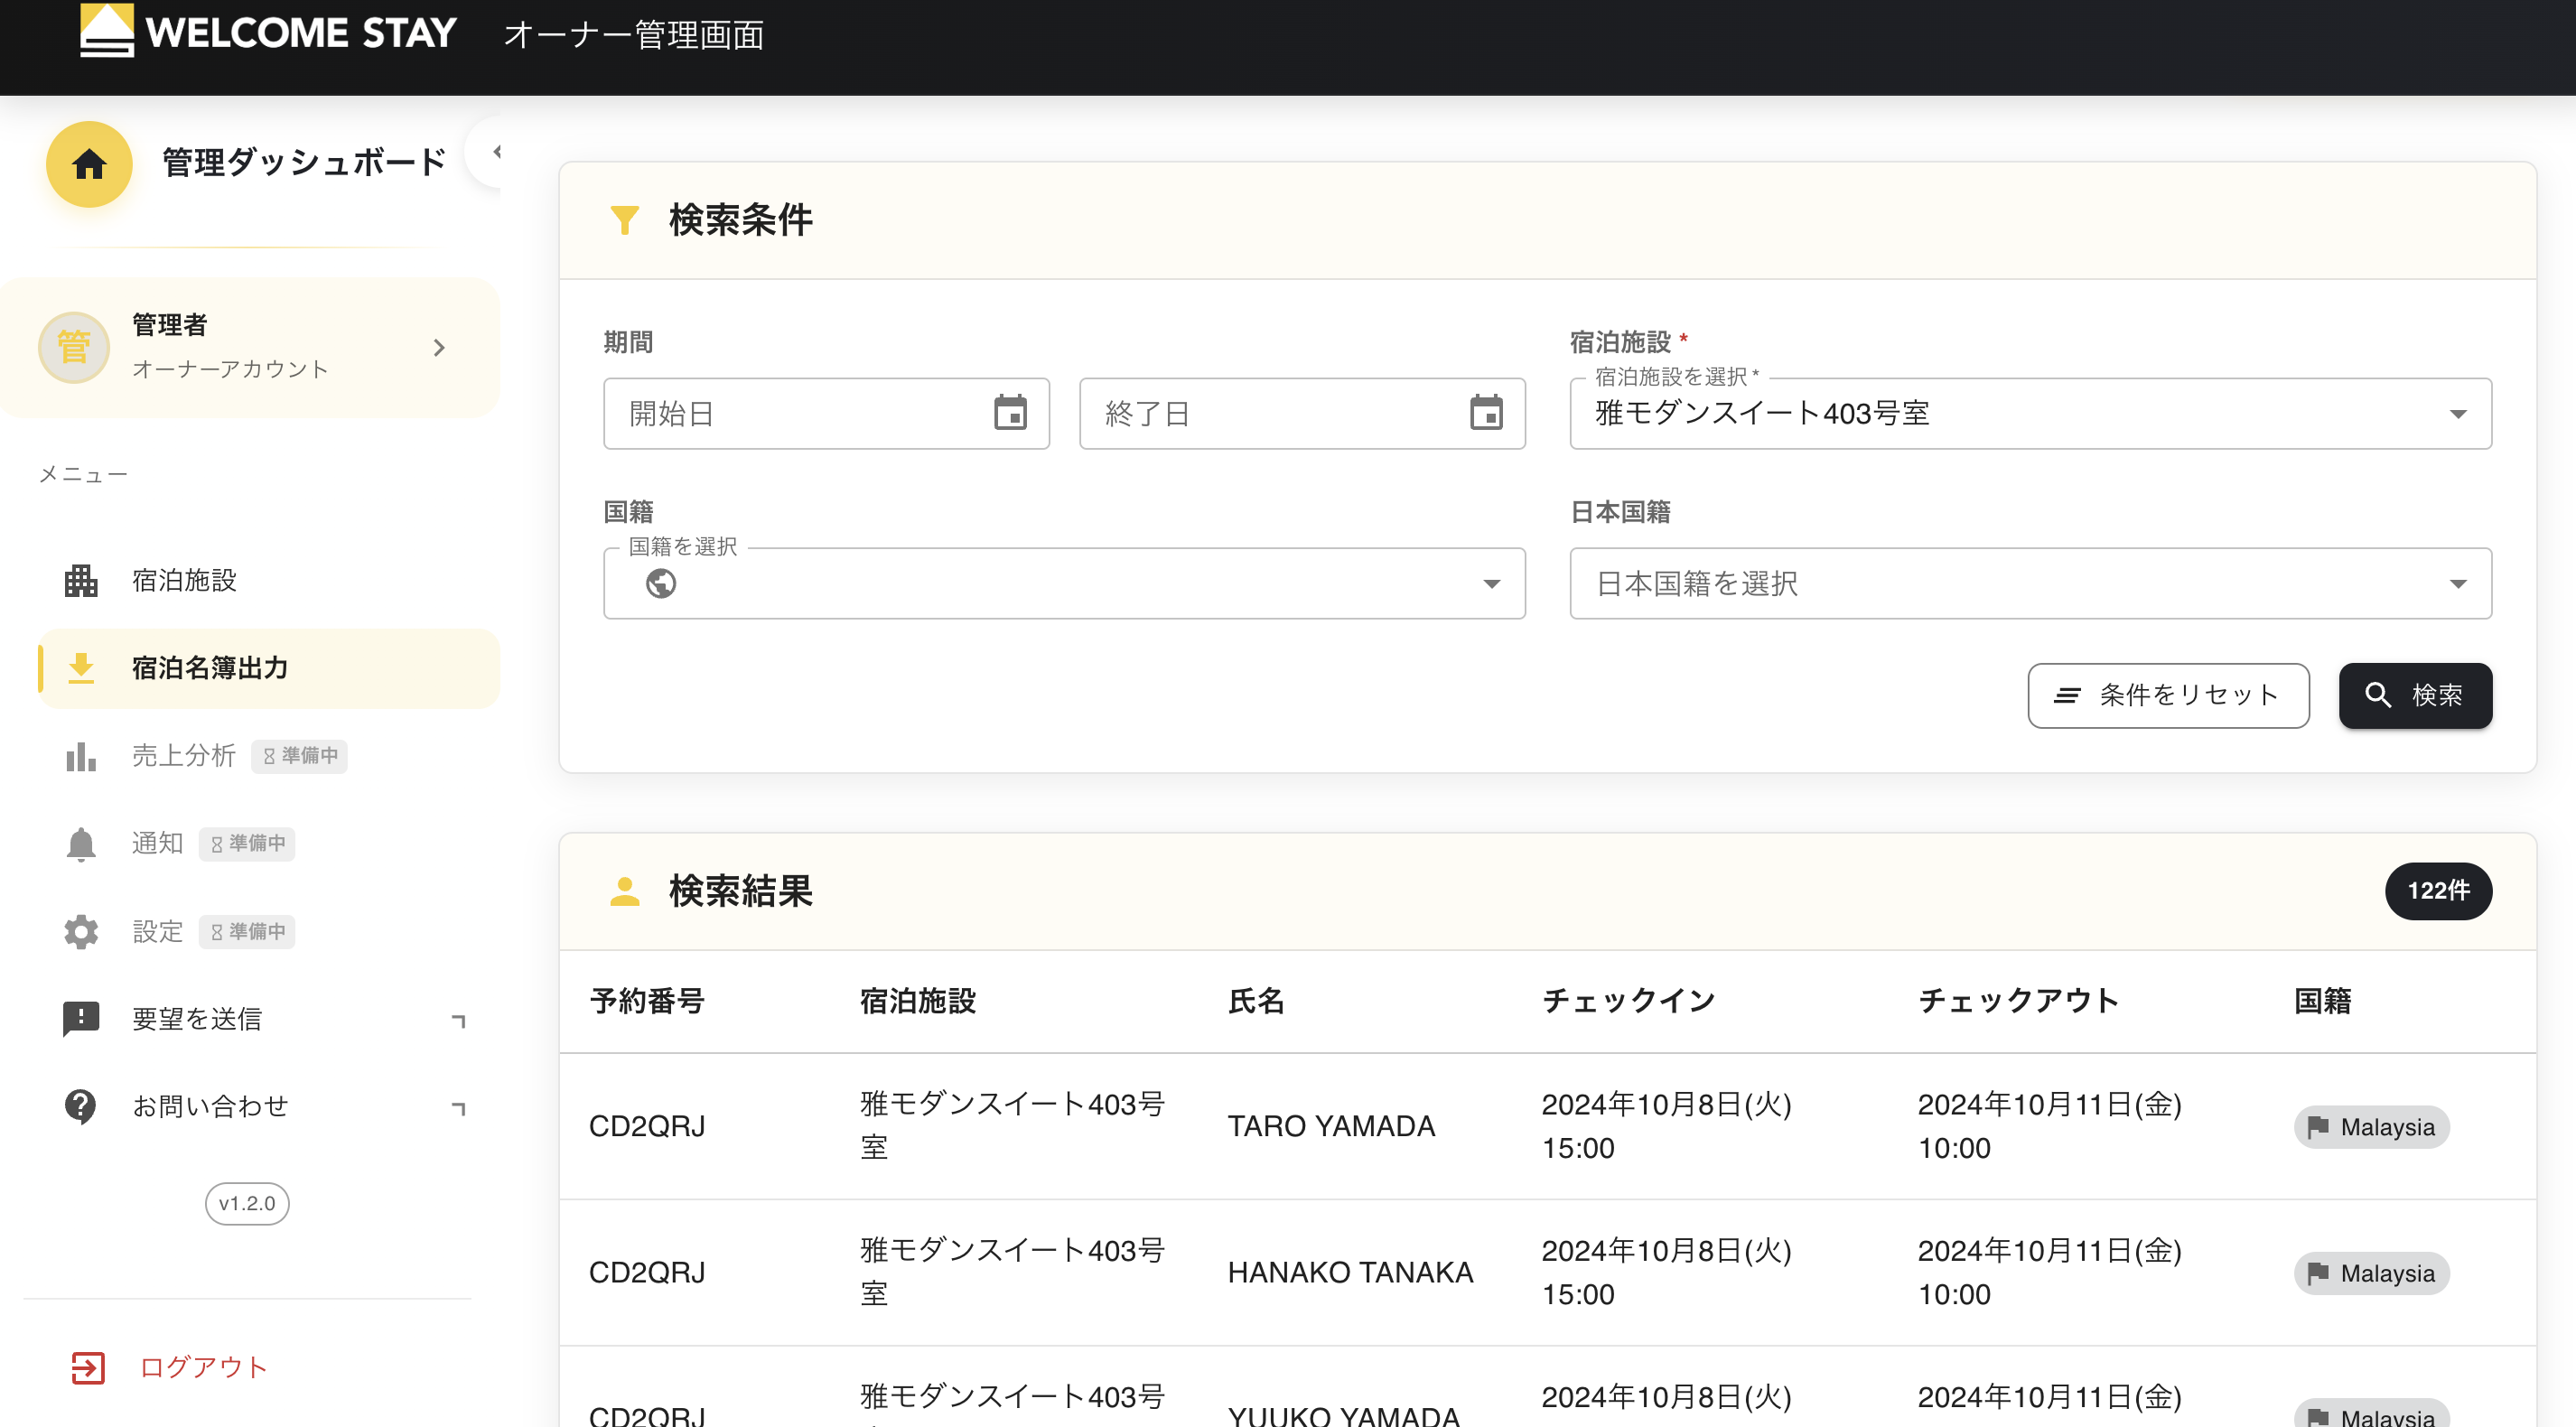Image resolution: width=2576 pixels, height=1427 pixels.
Task: Click the 条件をリセット button
Action: [x=2168, y=695]
